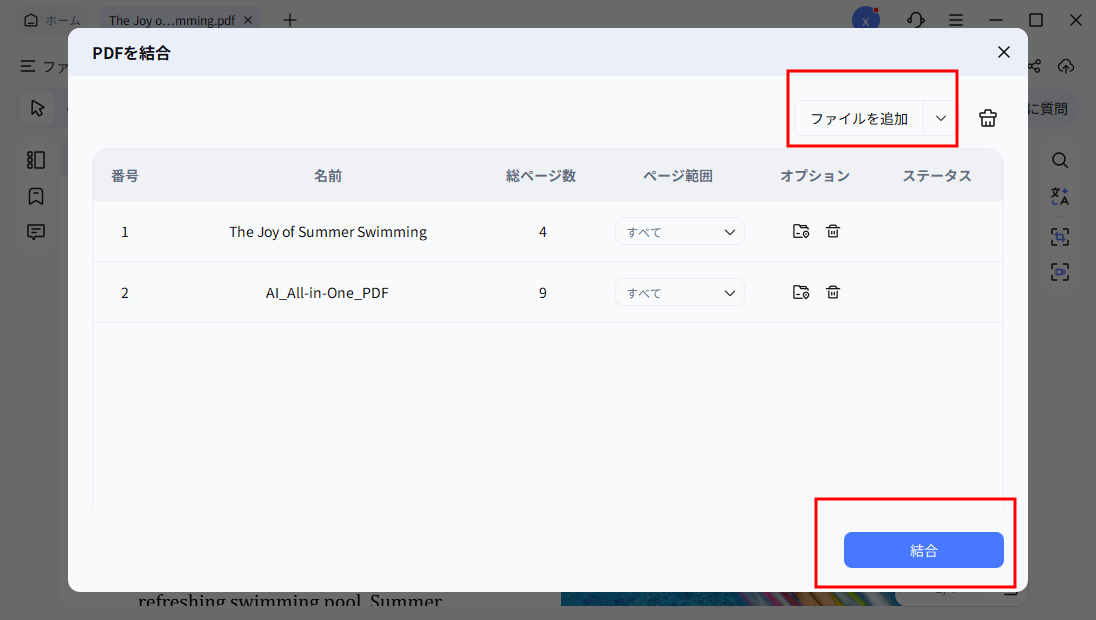The image size is (1096, 620).
Task: Expand the ファイルを追加 dropdown arrow
Action: point(940,118)
